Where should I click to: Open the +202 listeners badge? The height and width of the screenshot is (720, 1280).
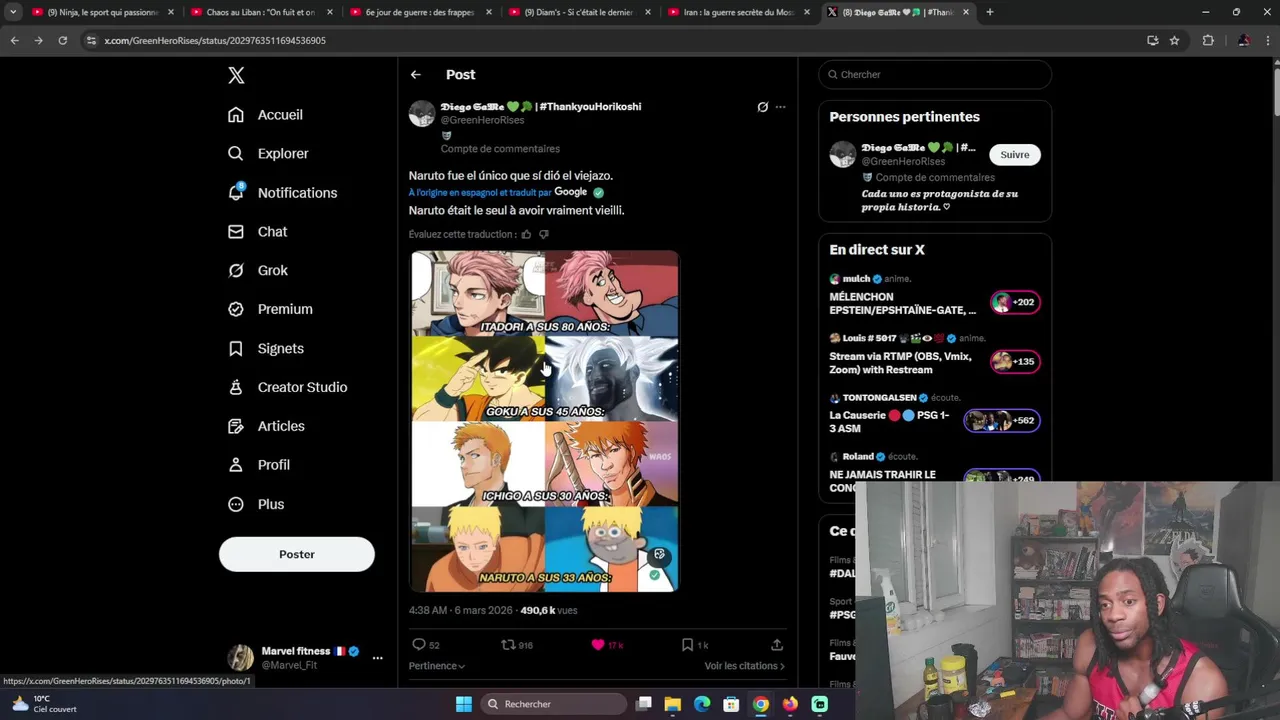tap(1015, 302)
